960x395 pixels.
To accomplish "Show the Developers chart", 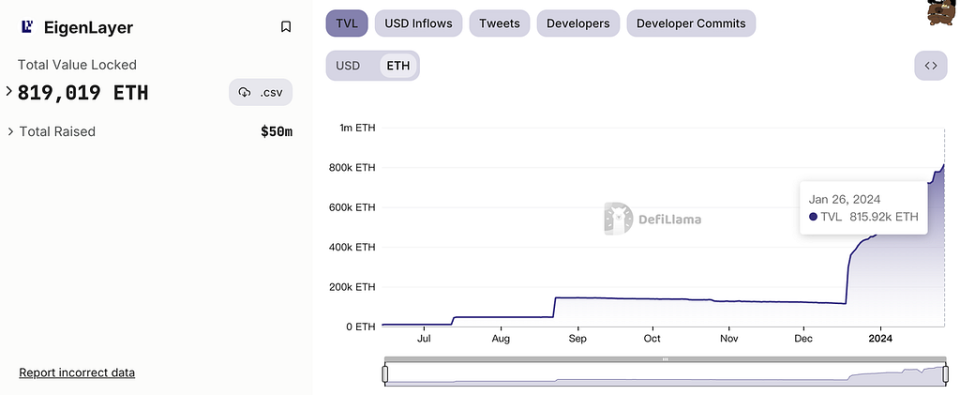I will point(578,24).
